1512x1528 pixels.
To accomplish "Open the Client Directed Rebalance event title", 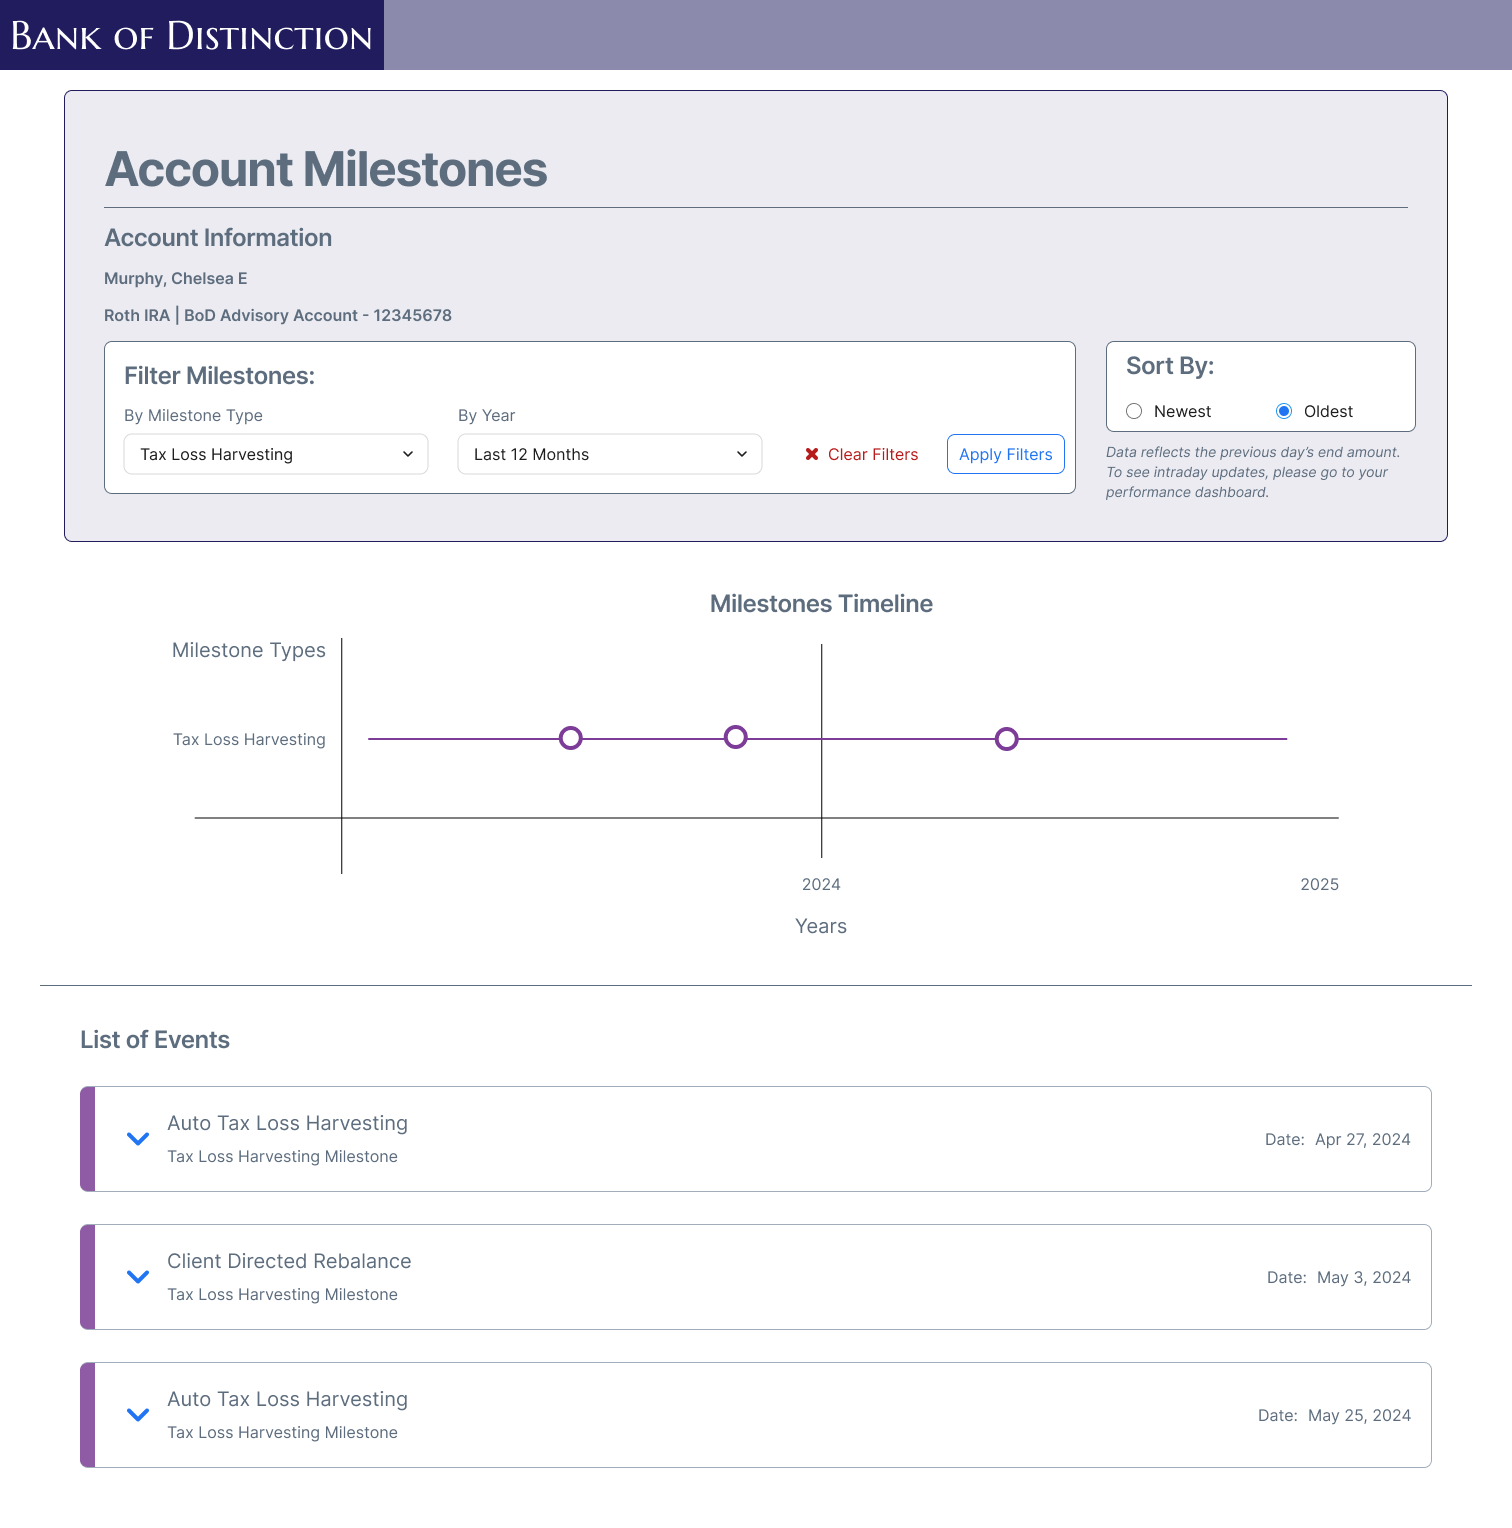I will [x=289, y=1261].
